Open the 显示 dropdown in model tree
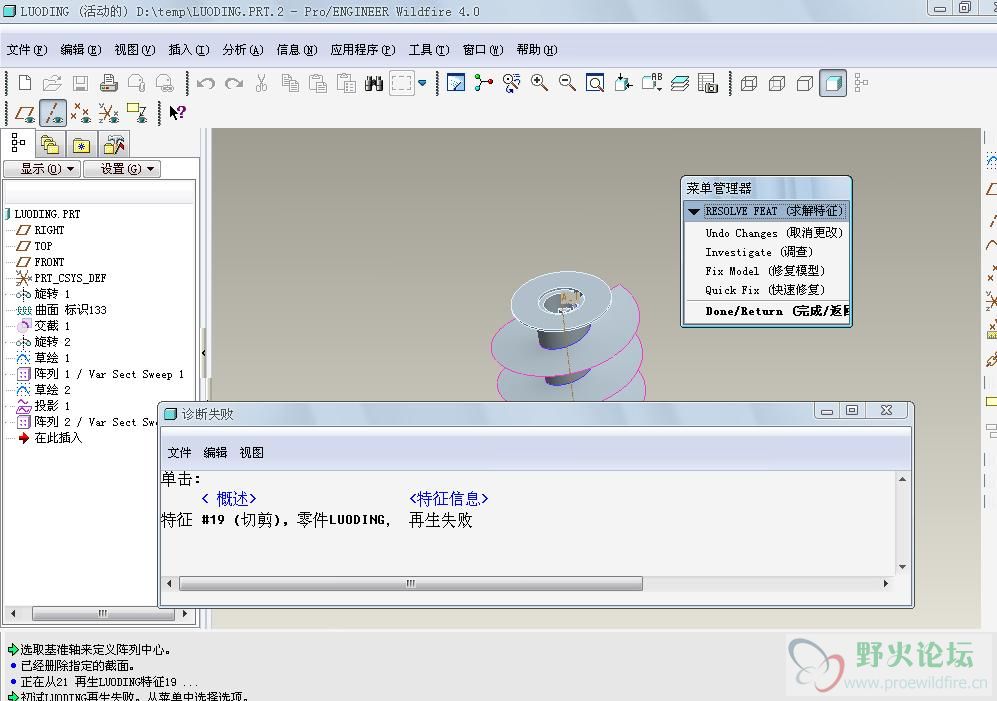 (x=42, y=169)
